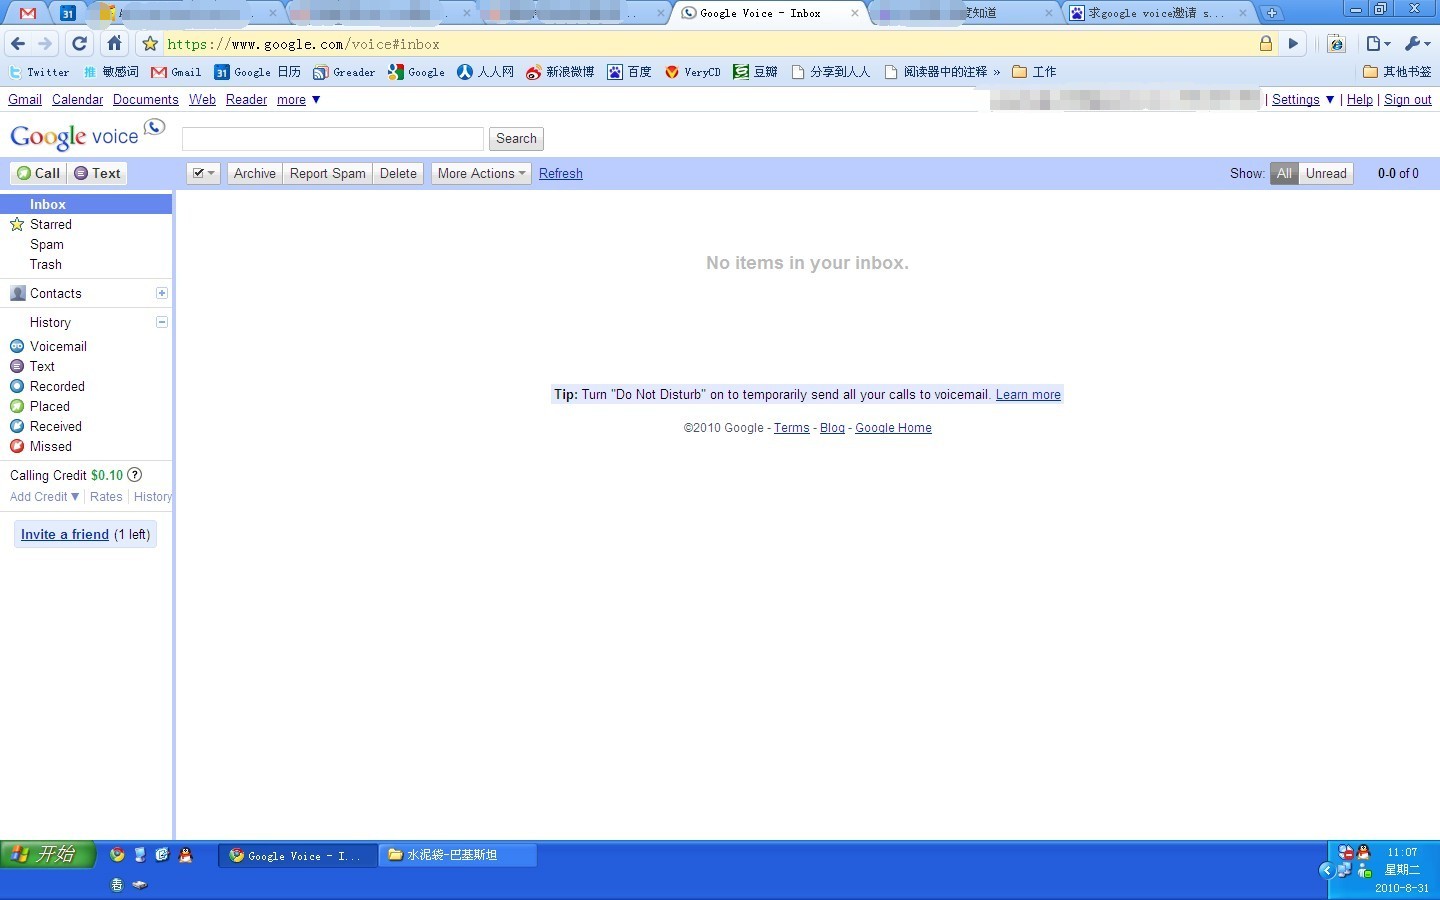Expand the More Actions dropdown
Screen dimensions: 1440x900
481,173
